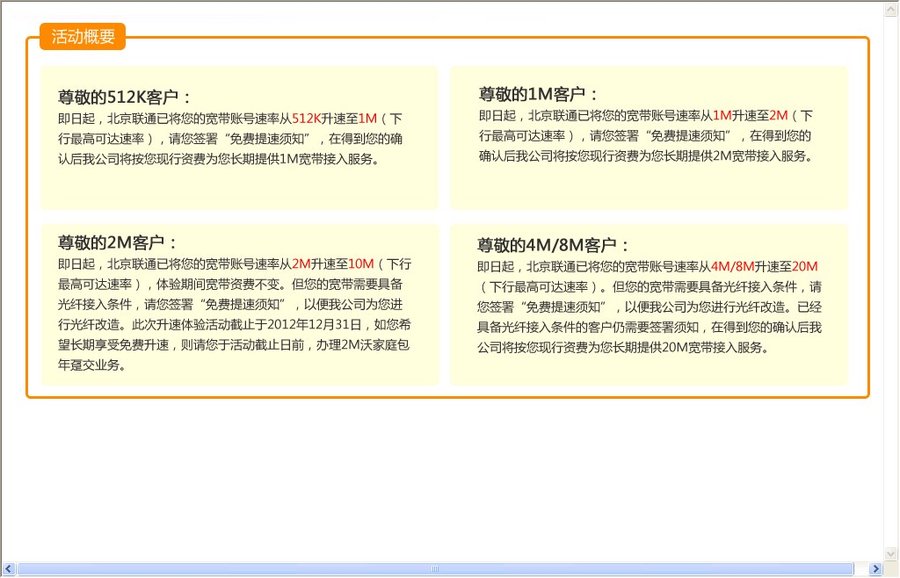Select the 尊敬的512K客户 heading
The height and width of the screenshot is (578, 900).
coord(124,97)
